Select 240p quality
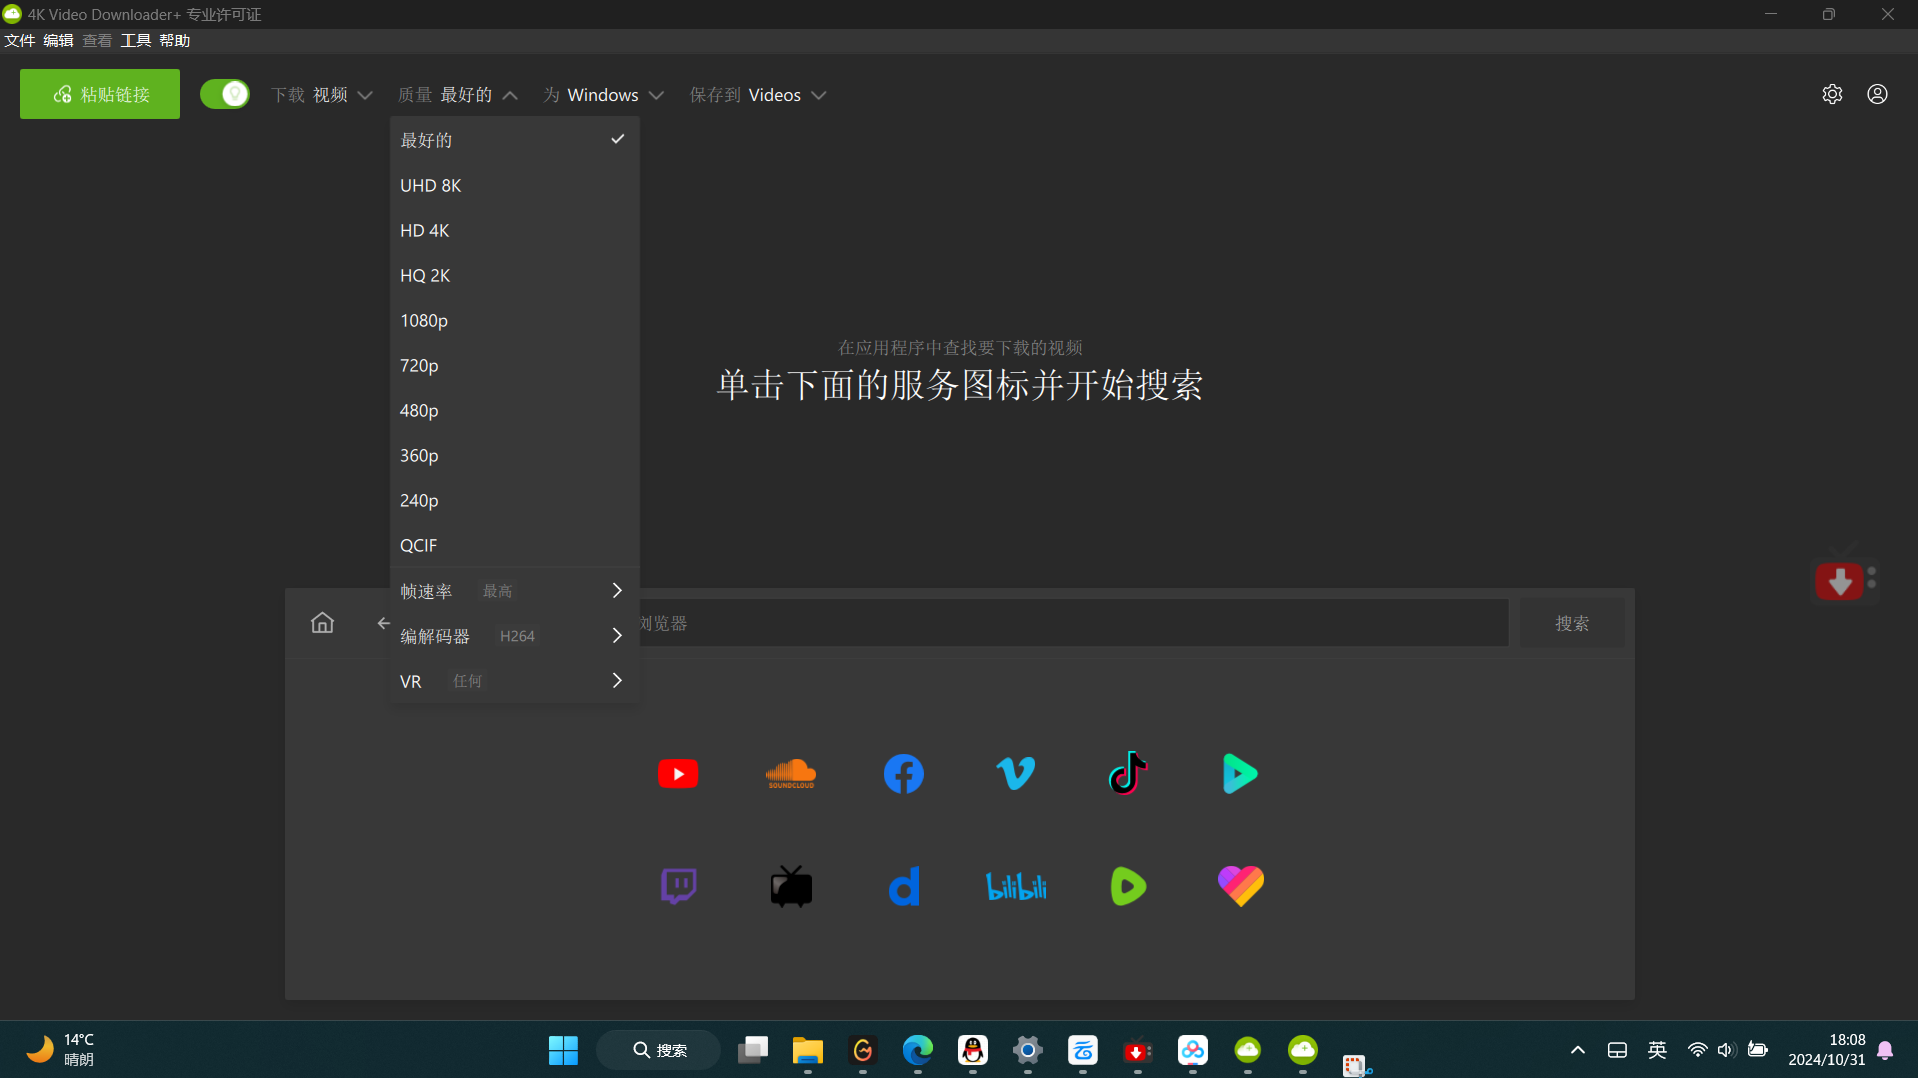 [x=514, y=500]
